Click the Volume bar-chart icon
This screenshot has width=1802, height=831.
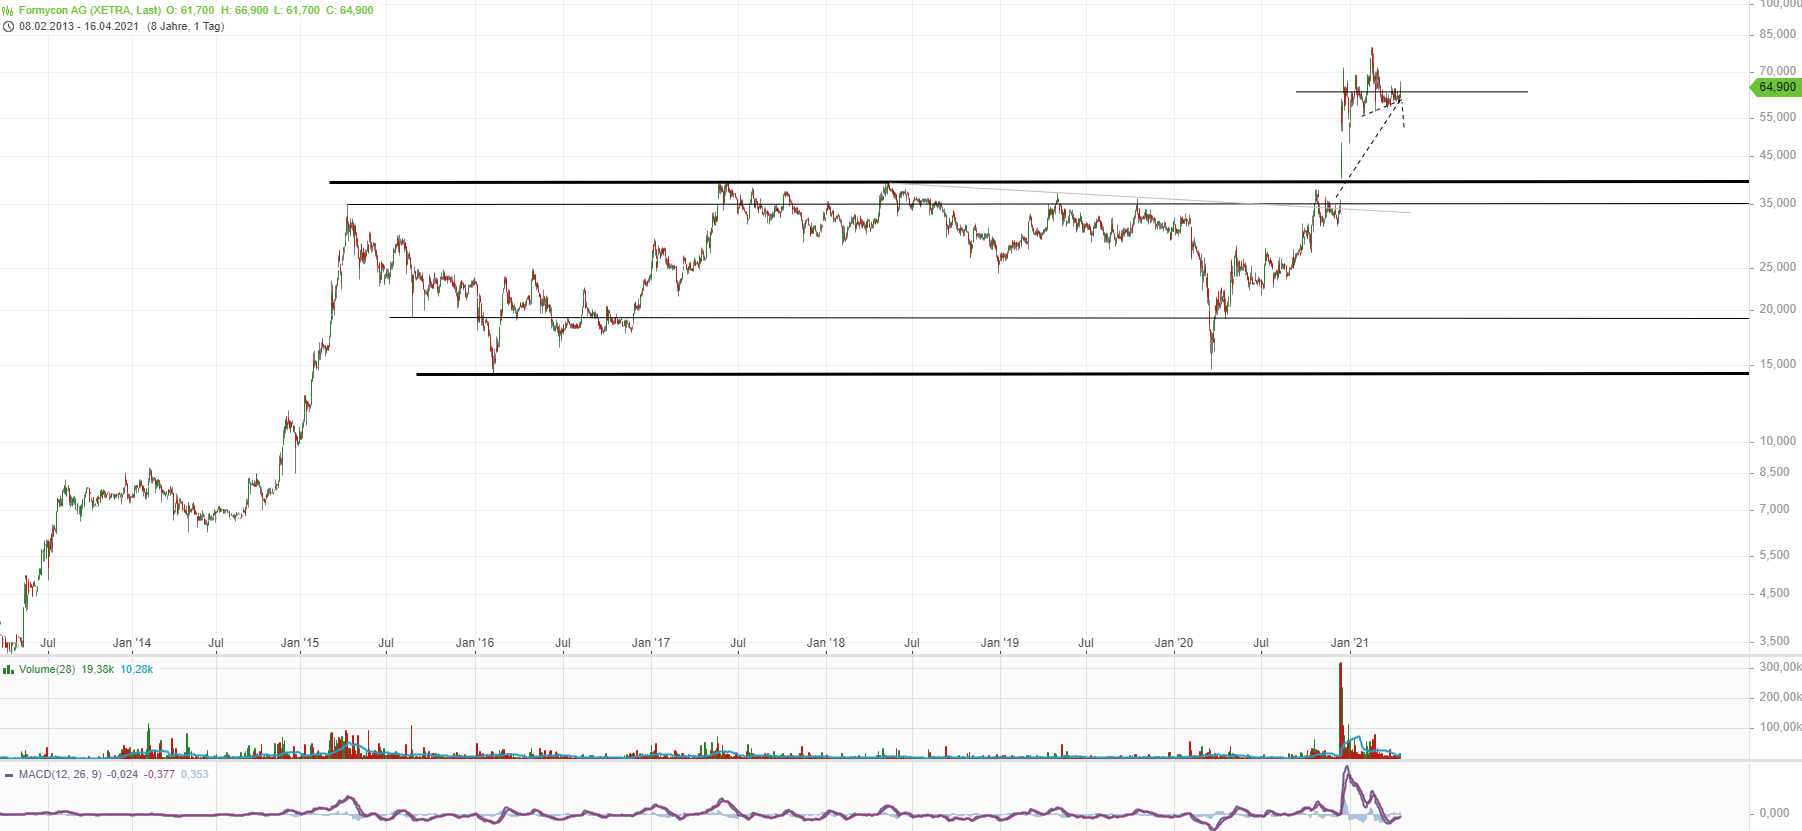point(9,669)
